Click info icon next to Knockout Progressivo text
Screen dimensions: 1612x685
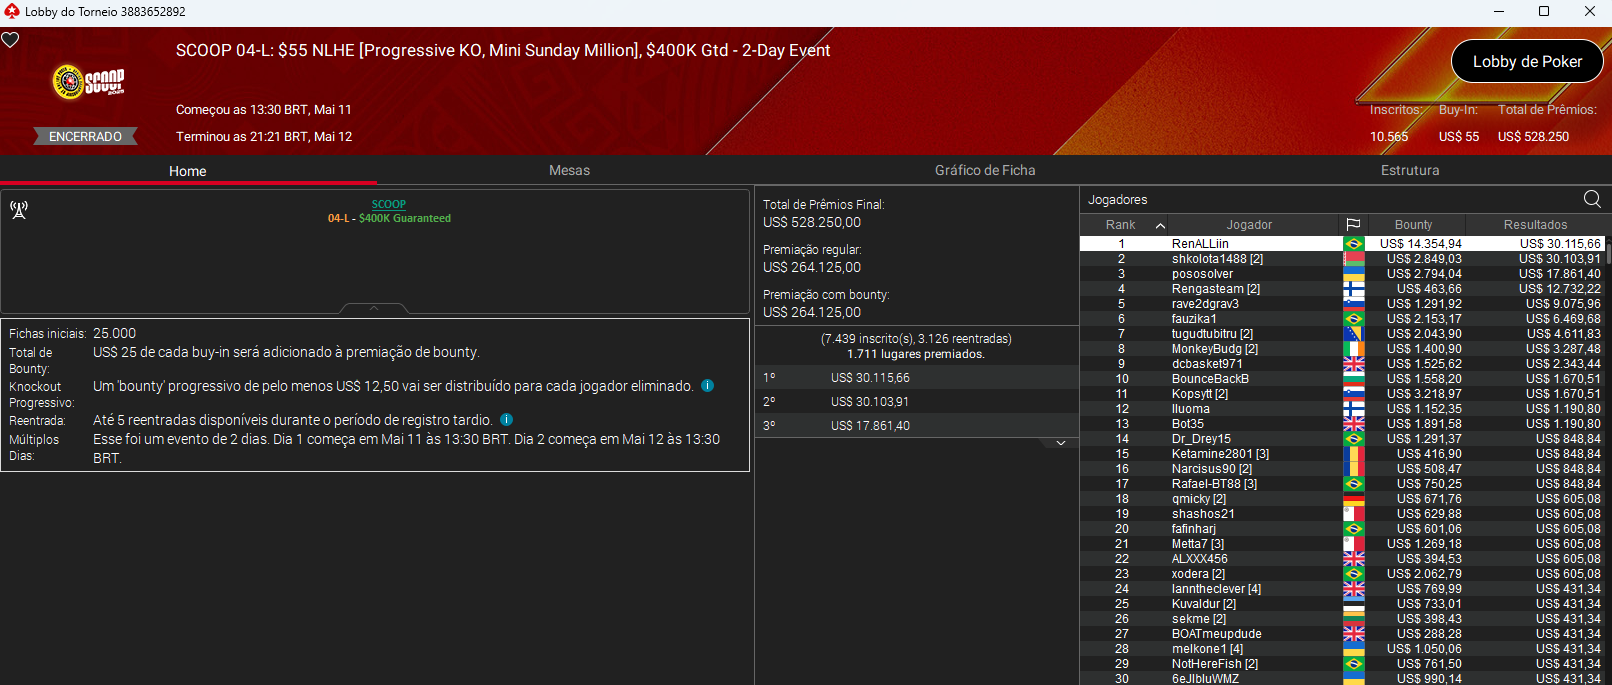pyautogui.click(x=708, y=386)
